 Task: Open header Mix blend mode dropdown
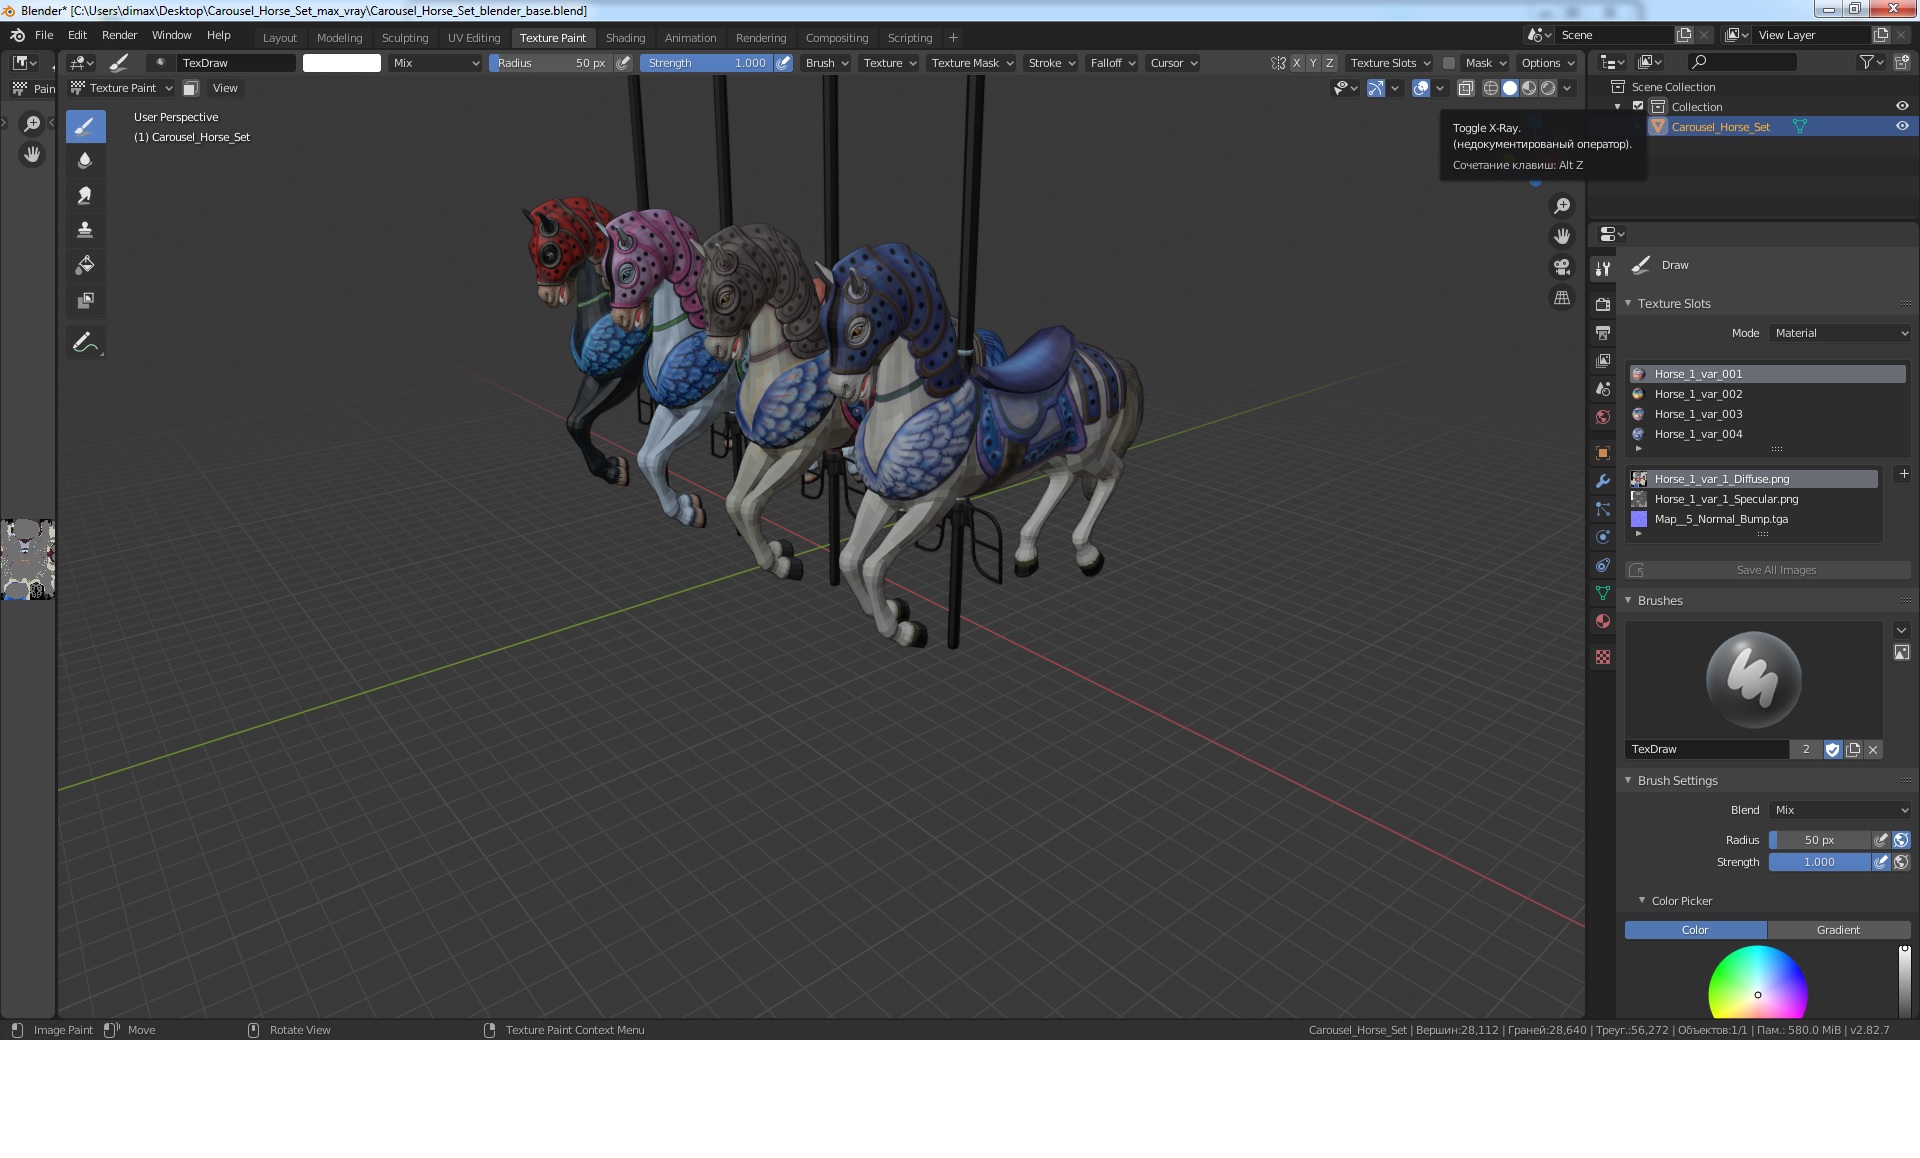point(435,63)
